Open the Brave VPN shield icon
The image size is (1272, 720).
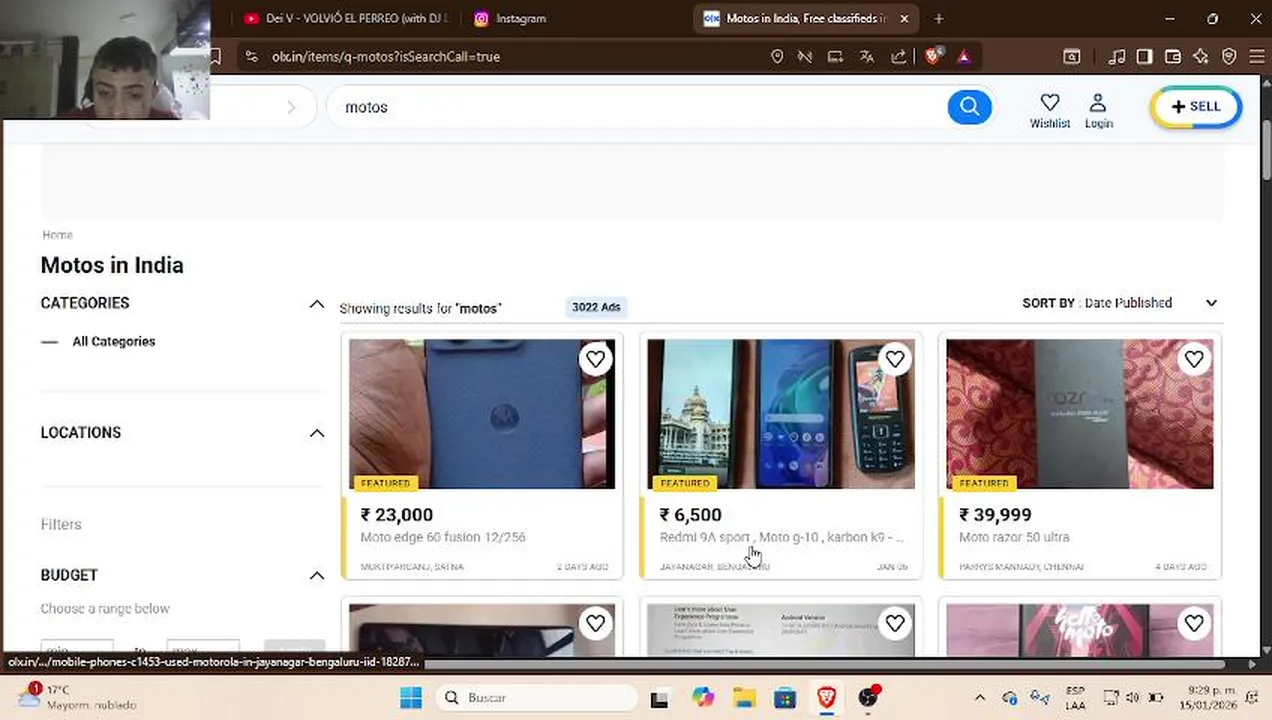pyautogui.click(x=1229, y=57)
